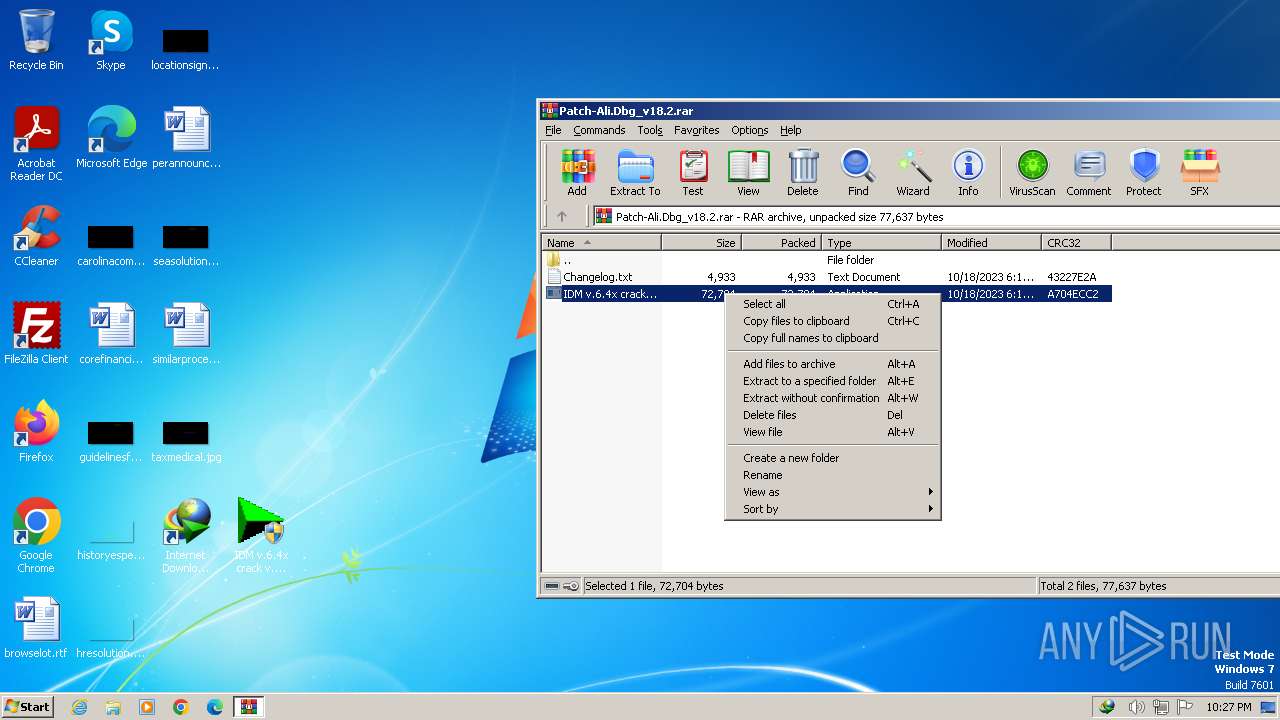Choose Rename from context menu
This screenshot has height=720, width=1280.
pyautogui.click(x=832, y=475)
